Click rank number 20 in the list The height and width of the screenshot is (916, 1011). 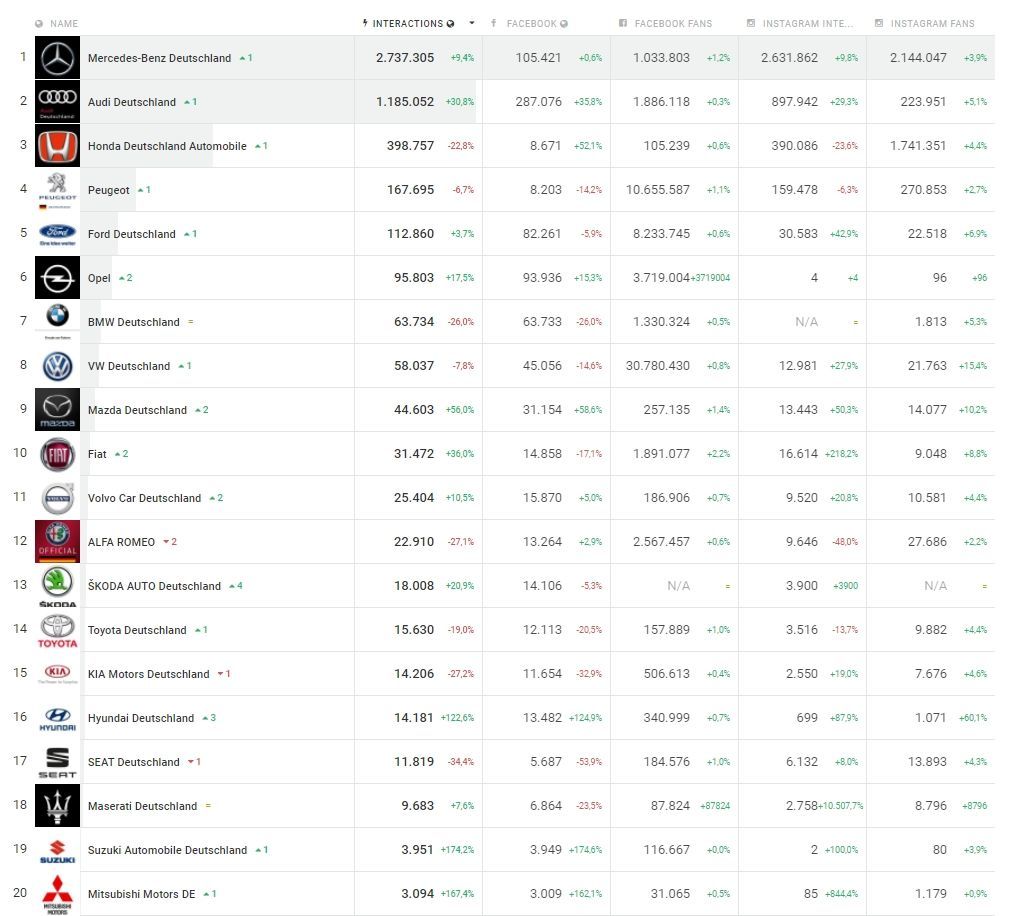pos(20,892)
